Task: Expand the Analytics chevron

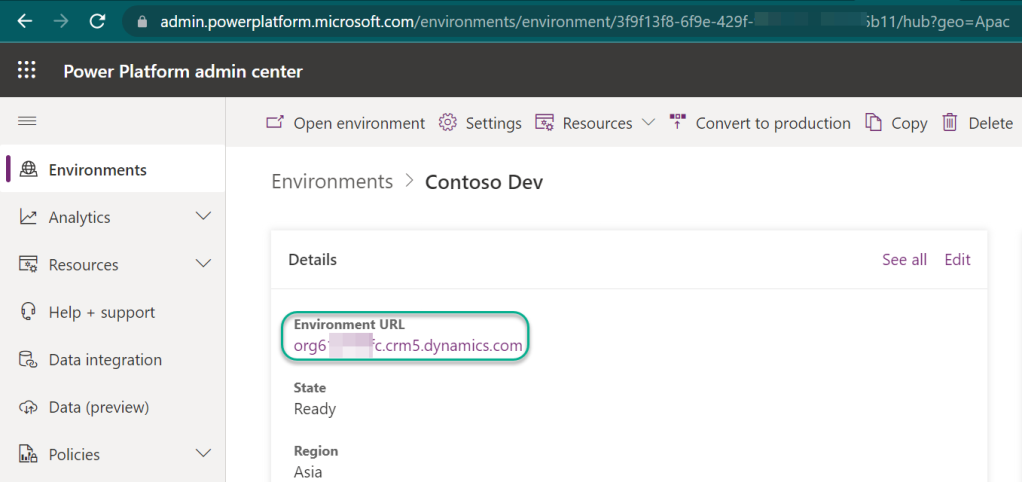Action: (x=203, y=216)
